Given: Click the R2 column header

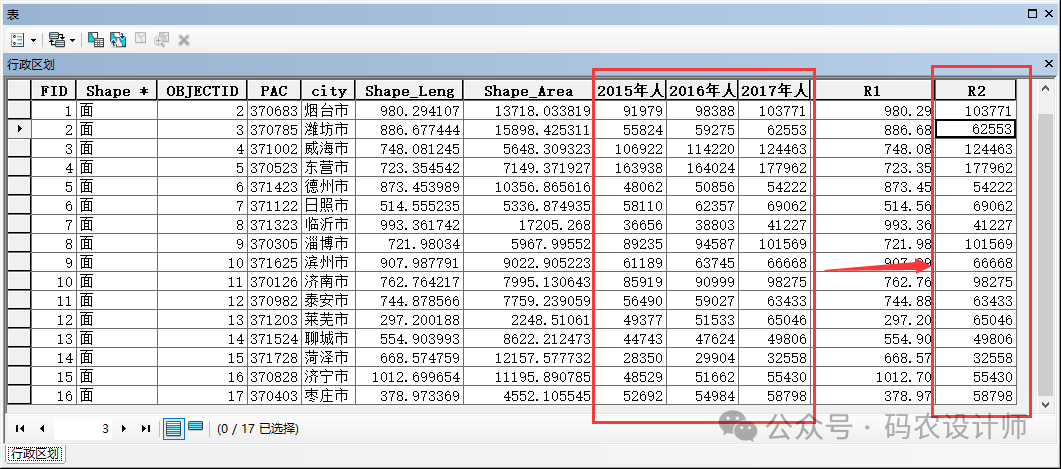Looking at the screenshot, I should (976, 90).
